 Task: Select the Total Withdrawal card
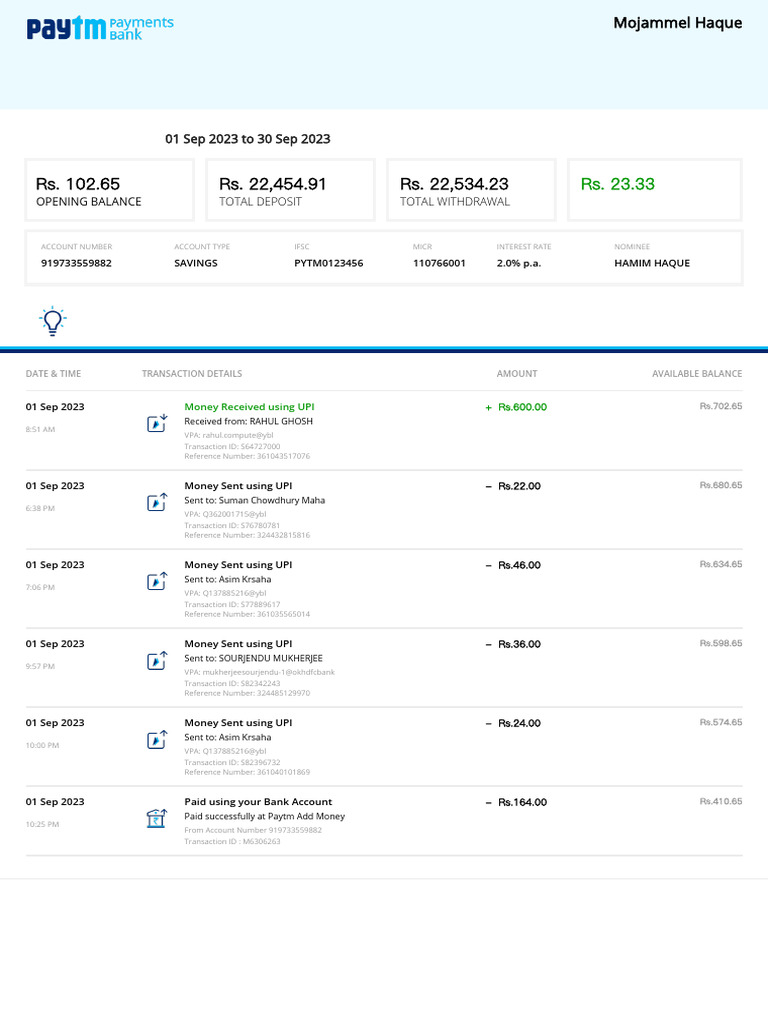470,190
